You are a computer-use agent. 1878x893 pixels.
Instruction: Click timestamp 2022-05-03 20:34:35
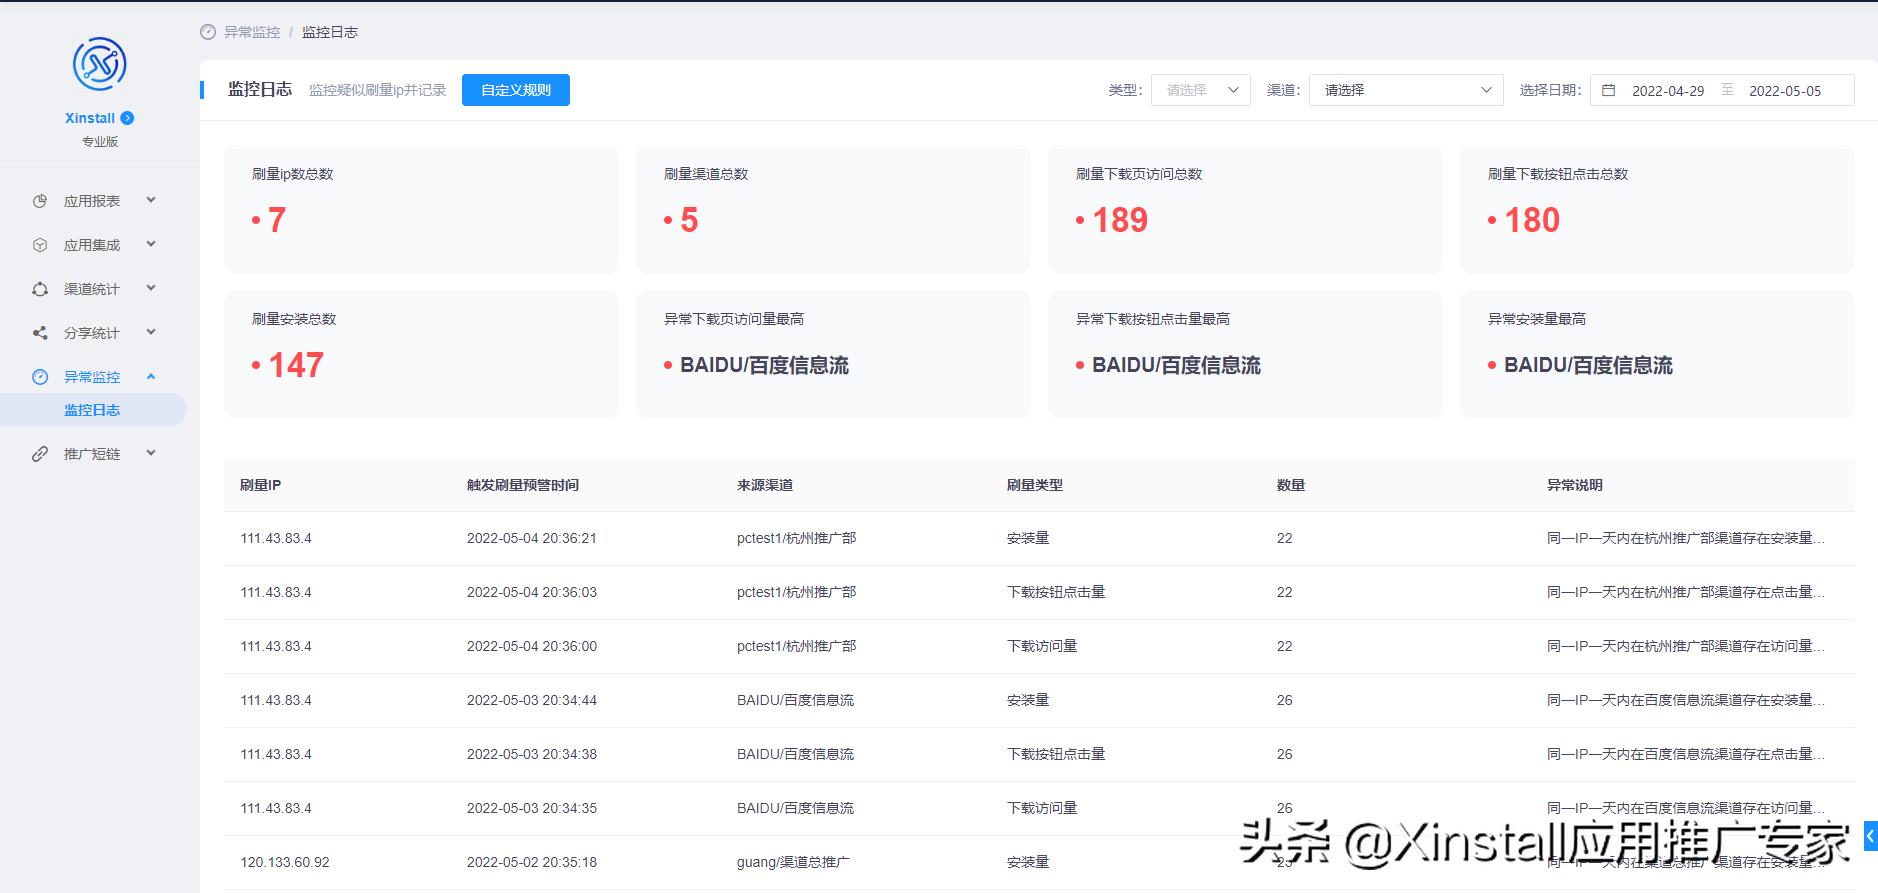click(x=532, y=808)
